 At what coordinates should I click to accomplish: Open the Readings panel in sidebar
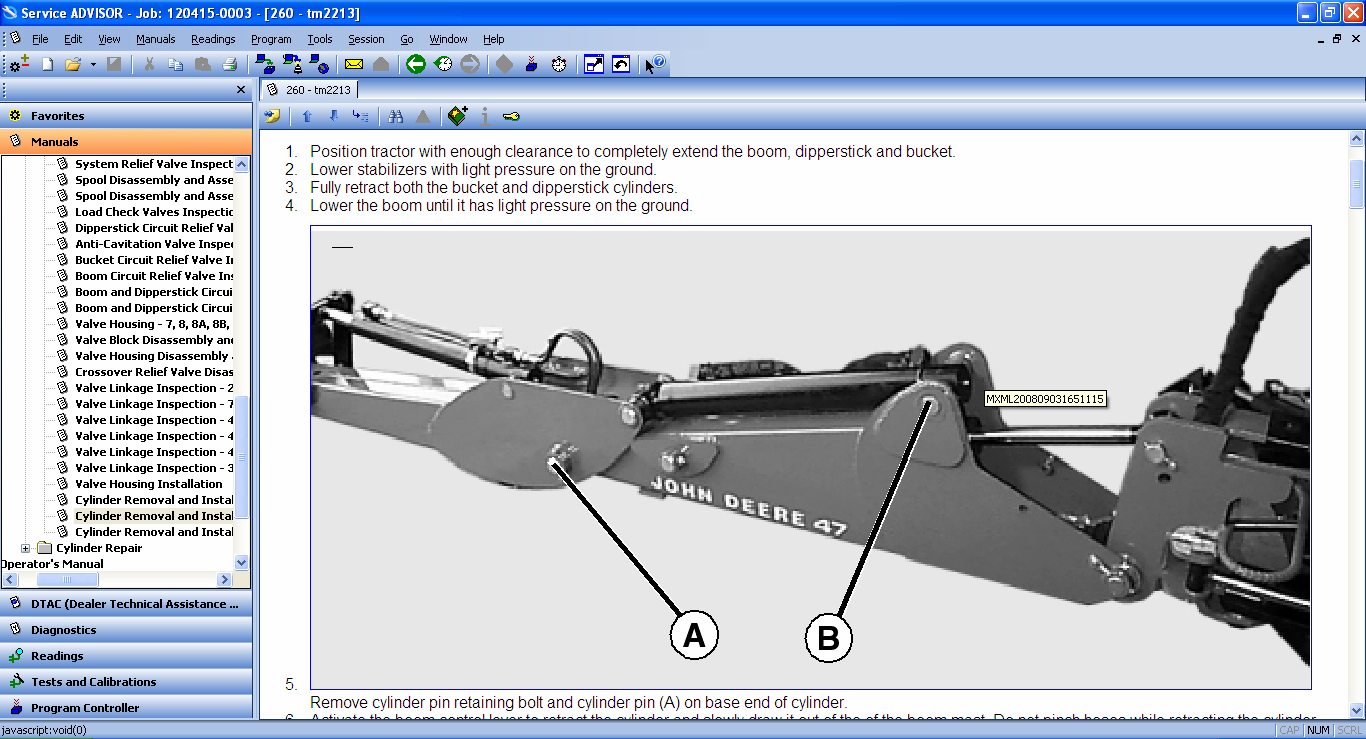click(126, 656)
